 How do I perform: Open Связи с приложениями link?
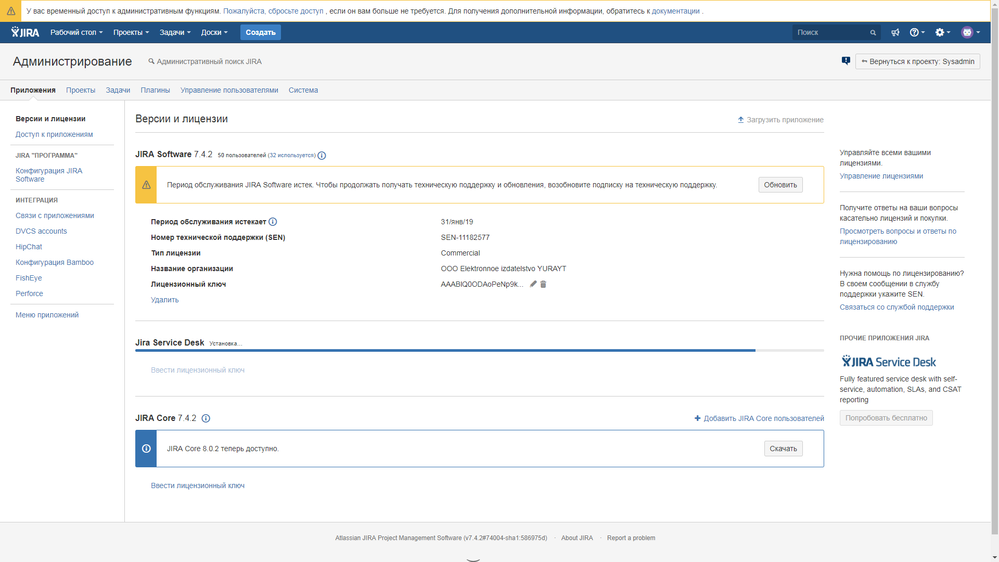[x=55, y=215]
